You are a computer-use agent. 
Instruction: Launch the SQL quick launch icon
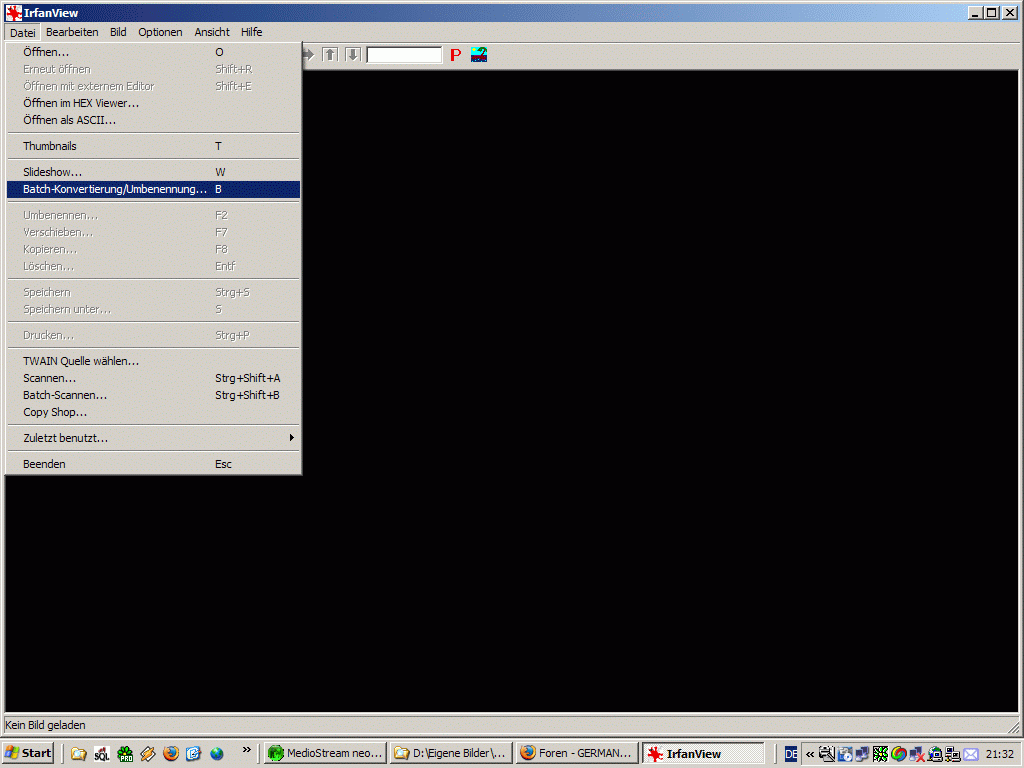click(102, 754)
